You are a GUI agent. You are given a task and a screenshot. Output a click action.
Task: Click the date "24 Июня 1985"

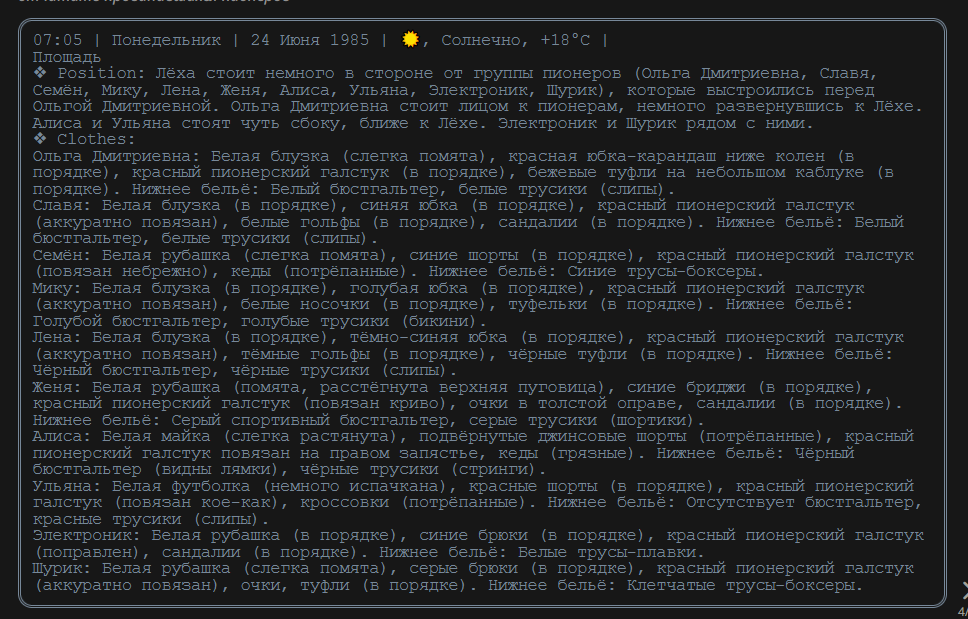tap(310, 40)
